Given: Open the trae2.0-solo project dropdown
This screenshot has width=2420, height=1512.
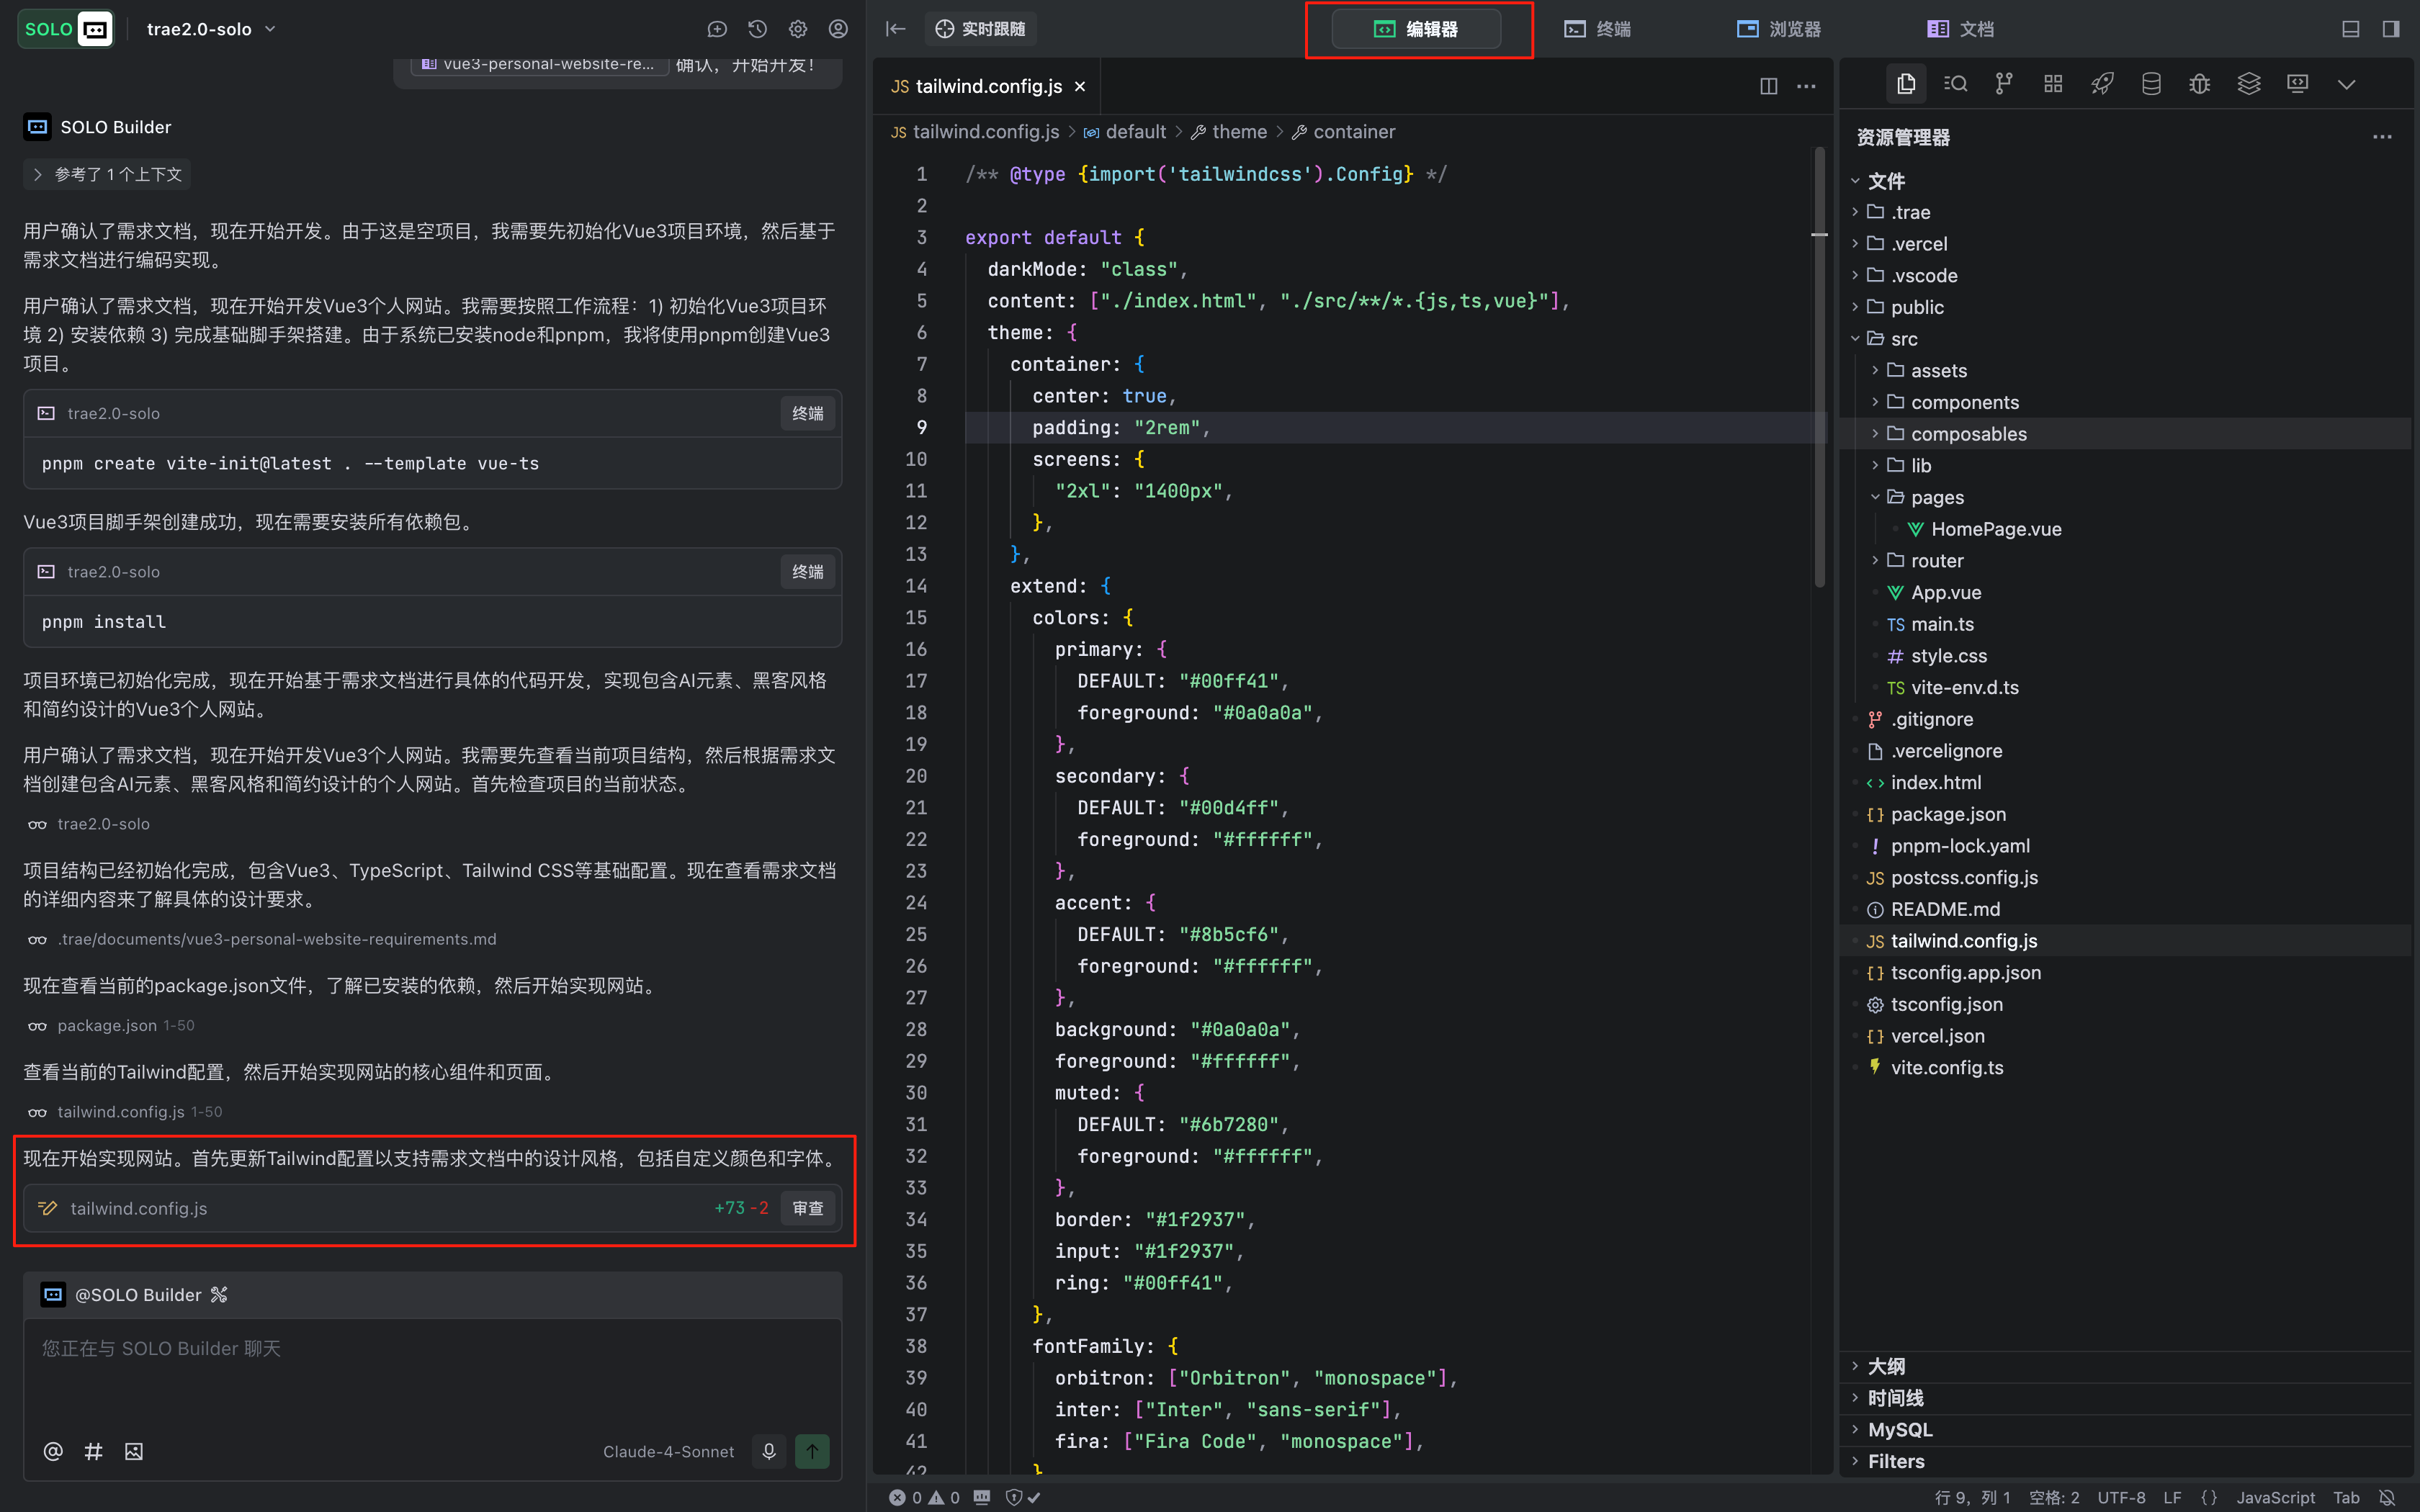Looking at the screenshot, I should [x=211, y=29].
